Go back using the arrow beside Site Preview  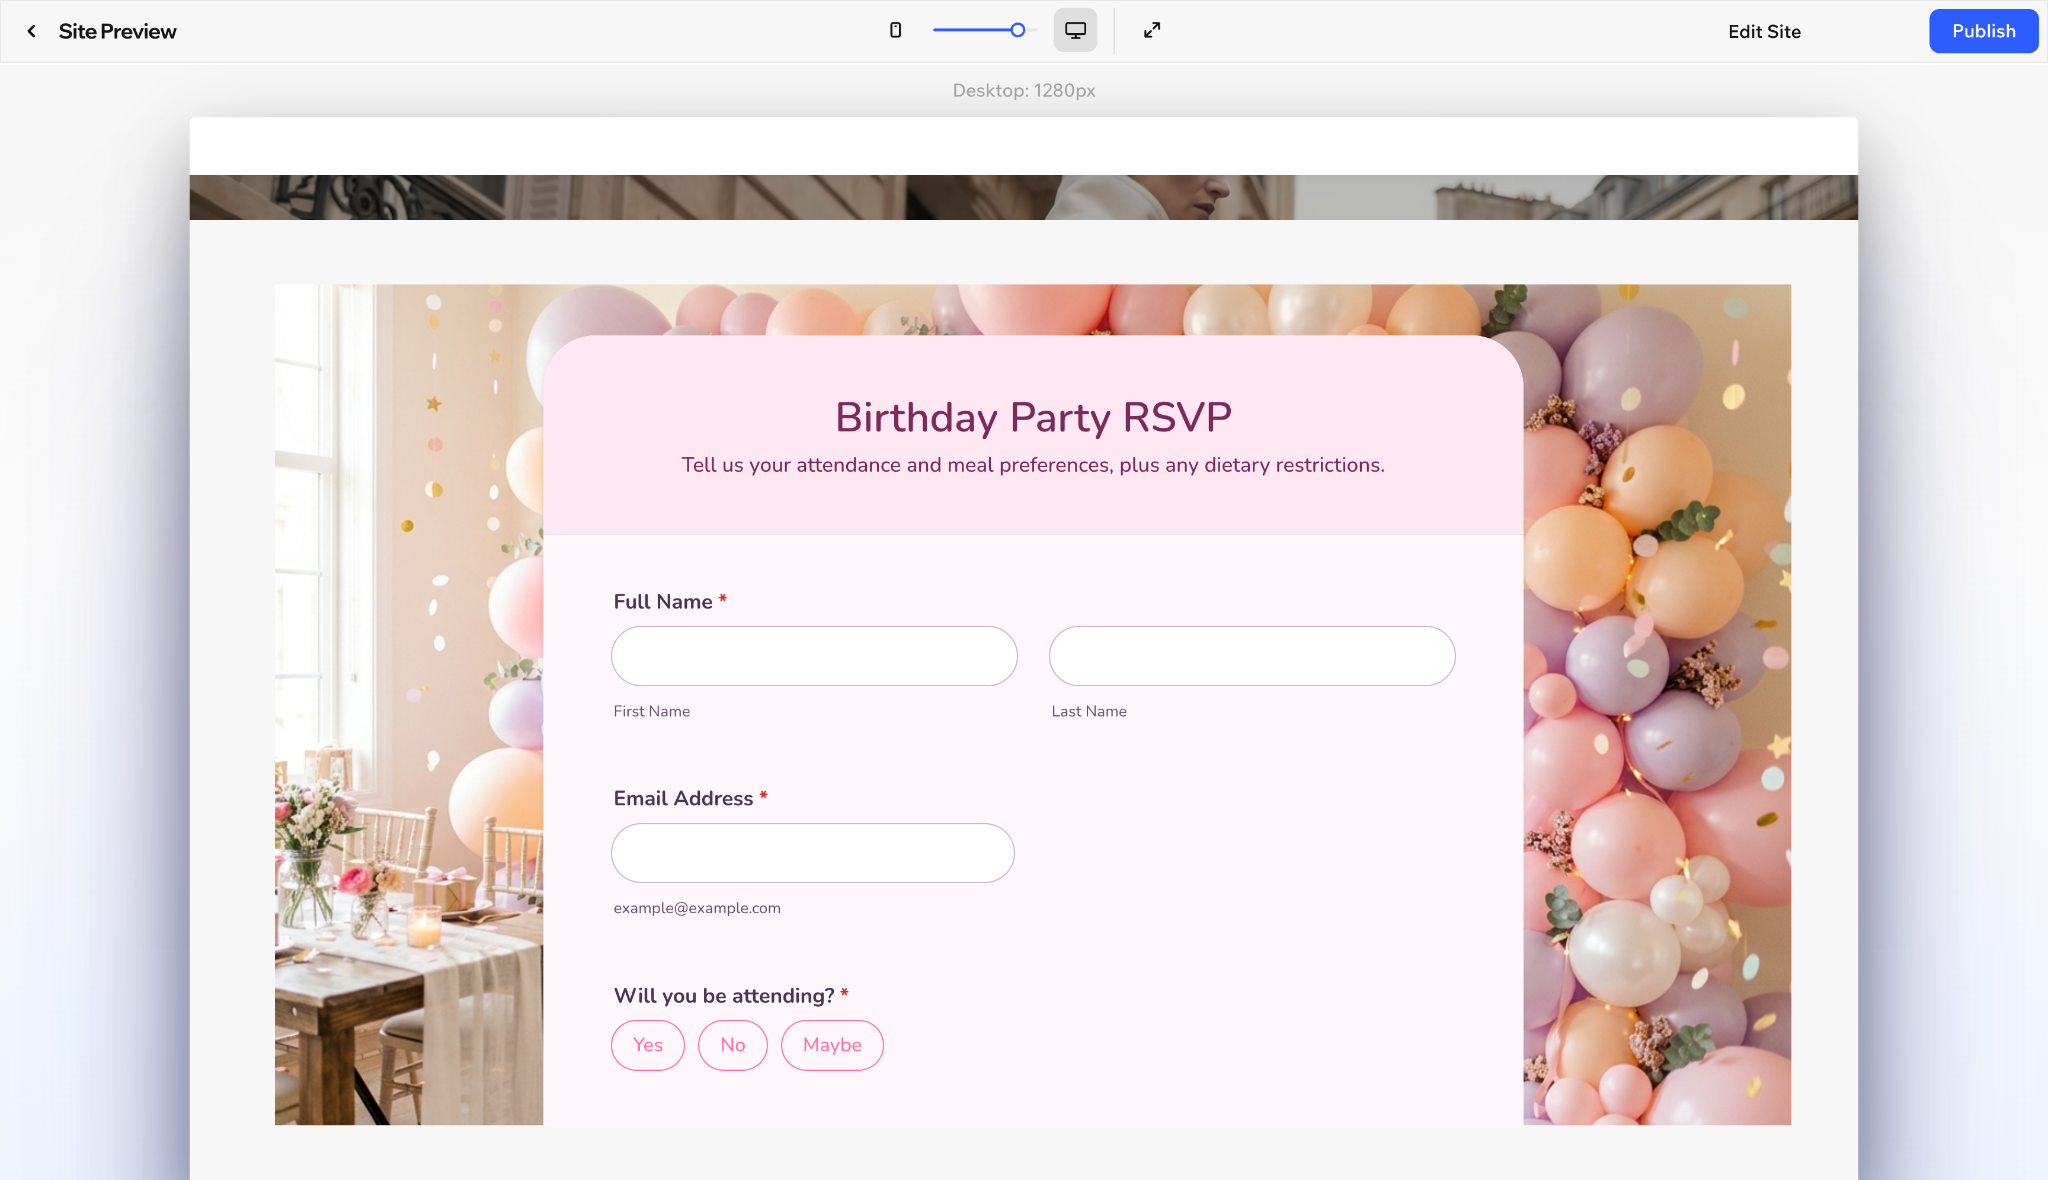(32, 31)
